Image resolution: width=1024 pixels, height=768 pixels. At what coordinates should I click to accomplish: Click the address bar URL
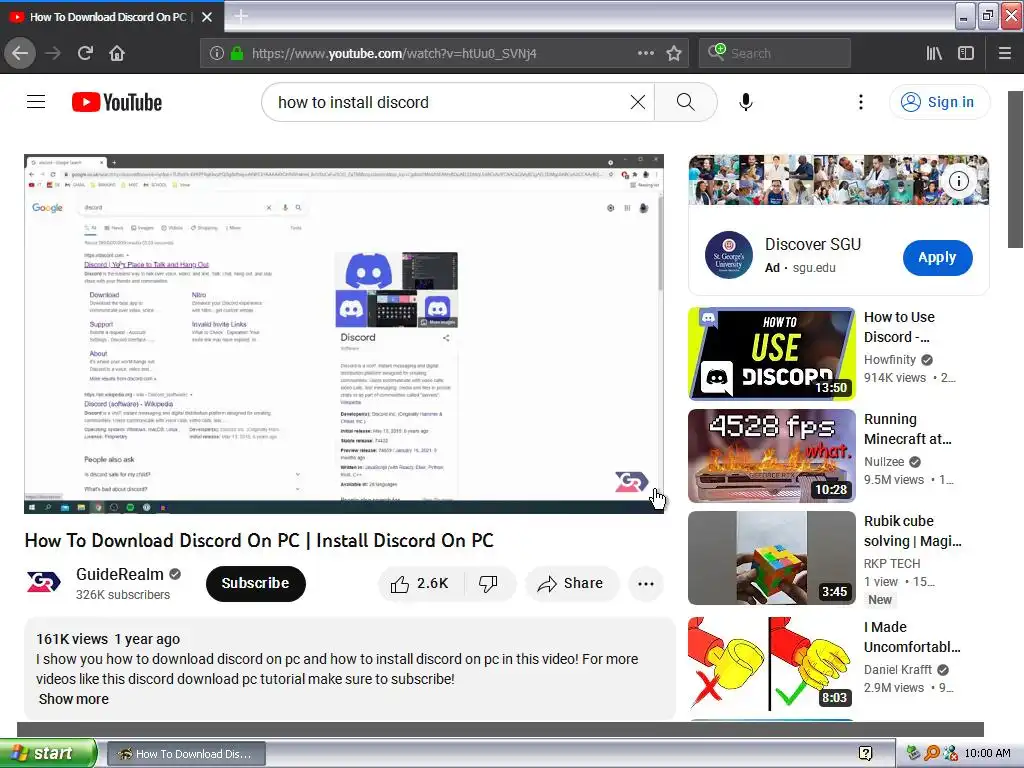click(x=394, y=54)
